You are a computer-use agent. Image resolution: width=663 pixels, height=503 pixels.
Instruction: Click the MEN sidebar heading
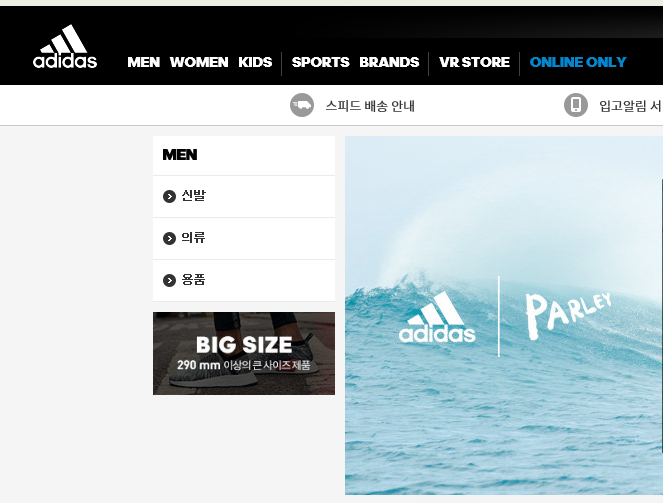[180, 155]
